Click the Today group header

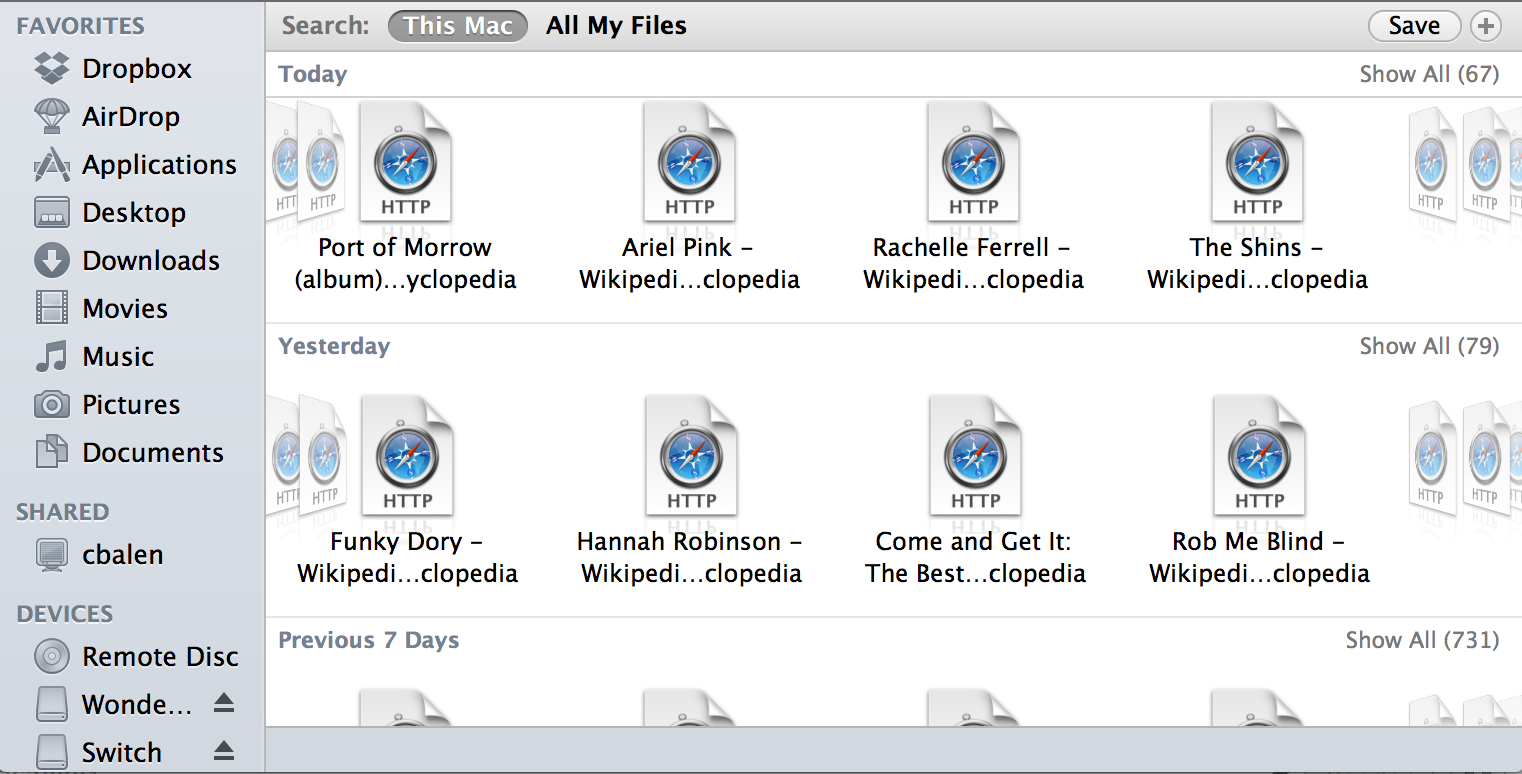[313, 74]
